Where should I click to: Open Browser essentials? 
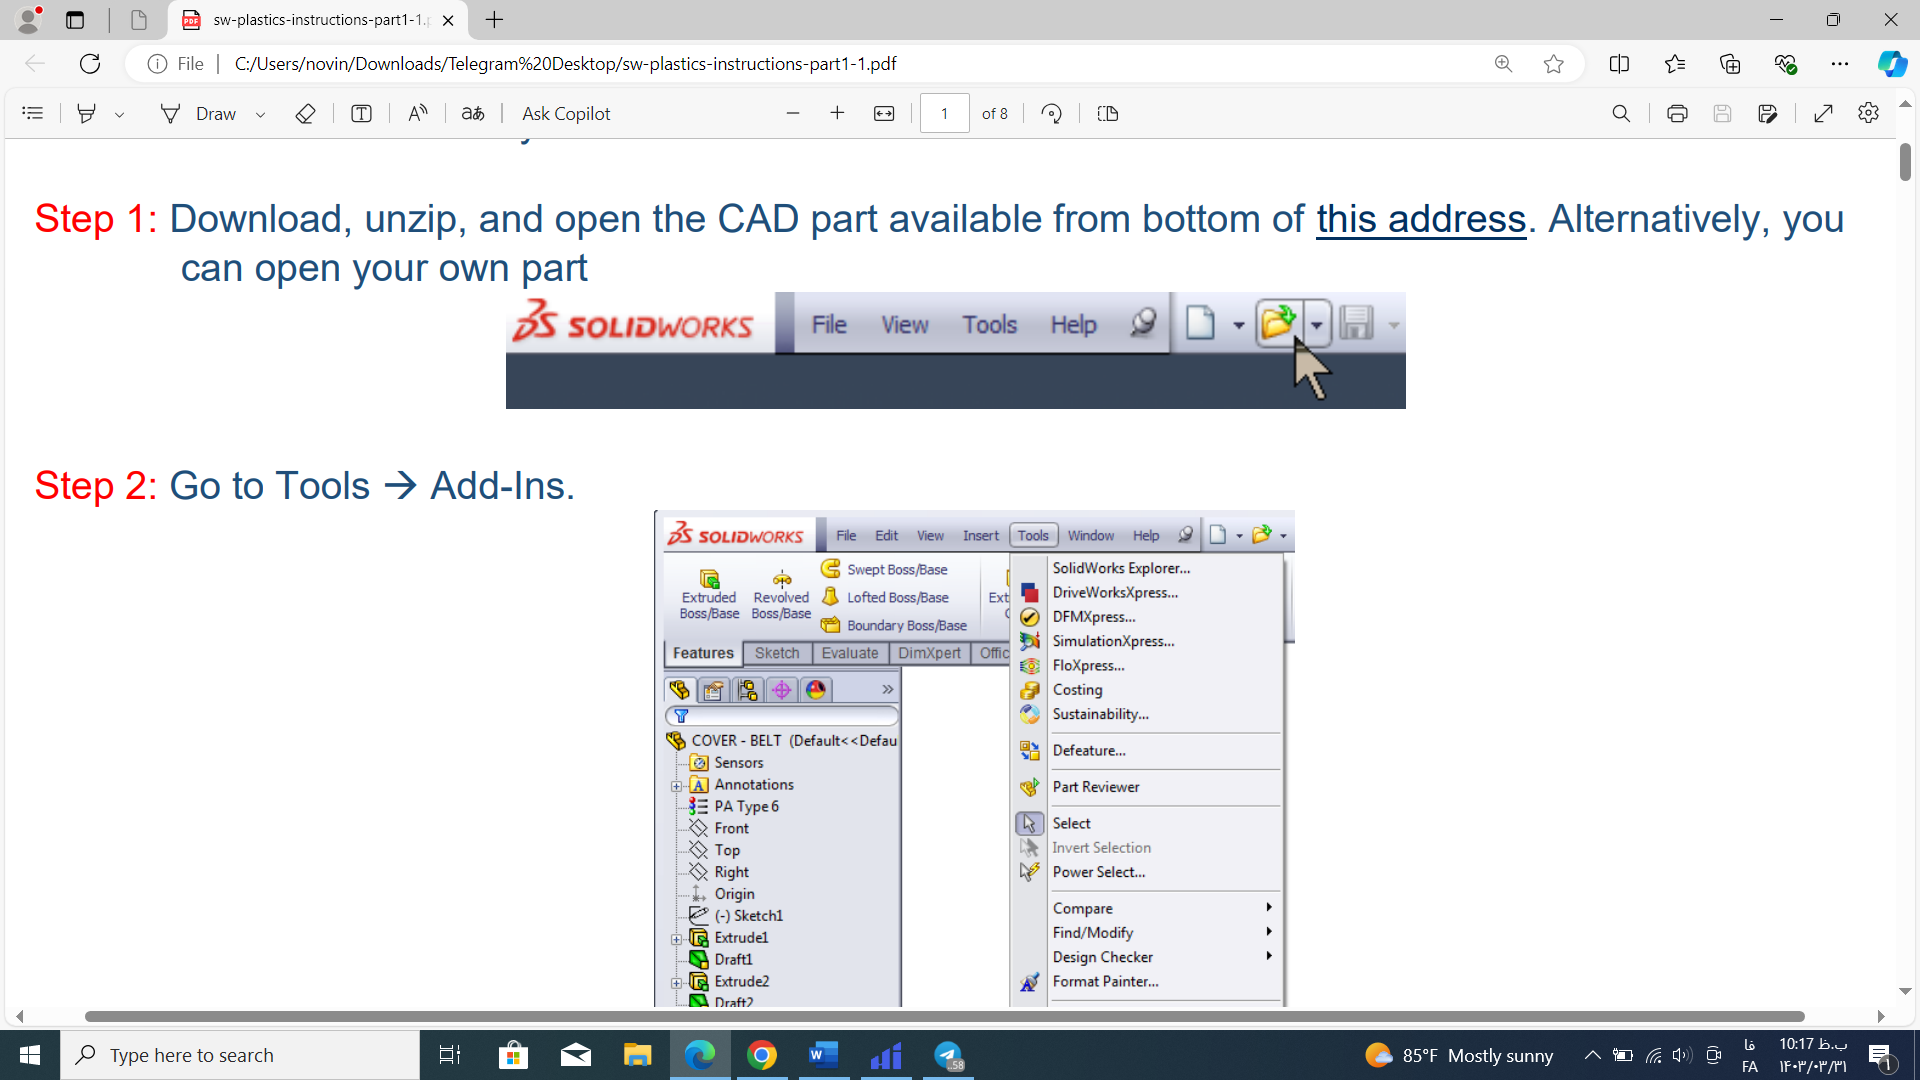[x=1785, y=64]
